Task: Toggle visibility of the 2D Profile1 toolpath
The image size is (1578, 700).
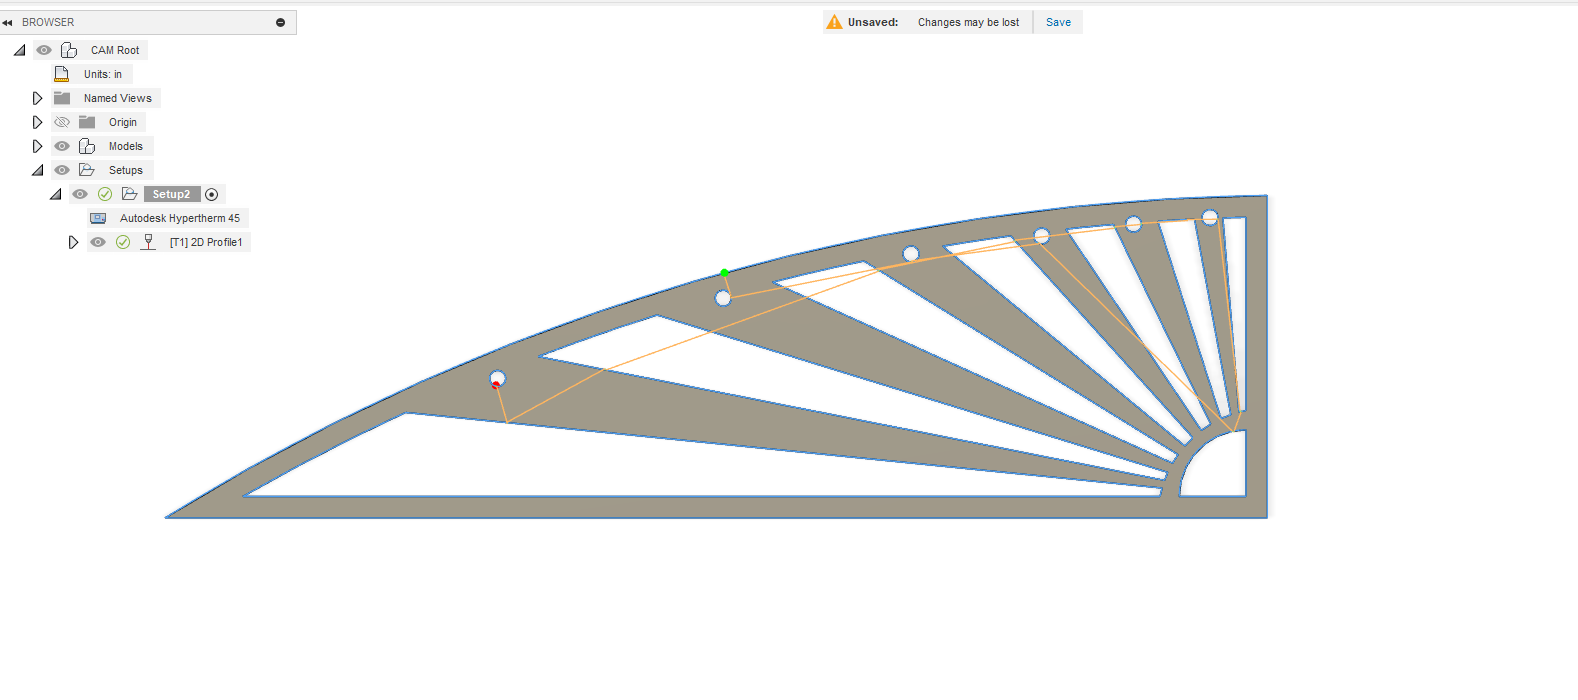Action: pyautogui.click(x=98, y=242)
